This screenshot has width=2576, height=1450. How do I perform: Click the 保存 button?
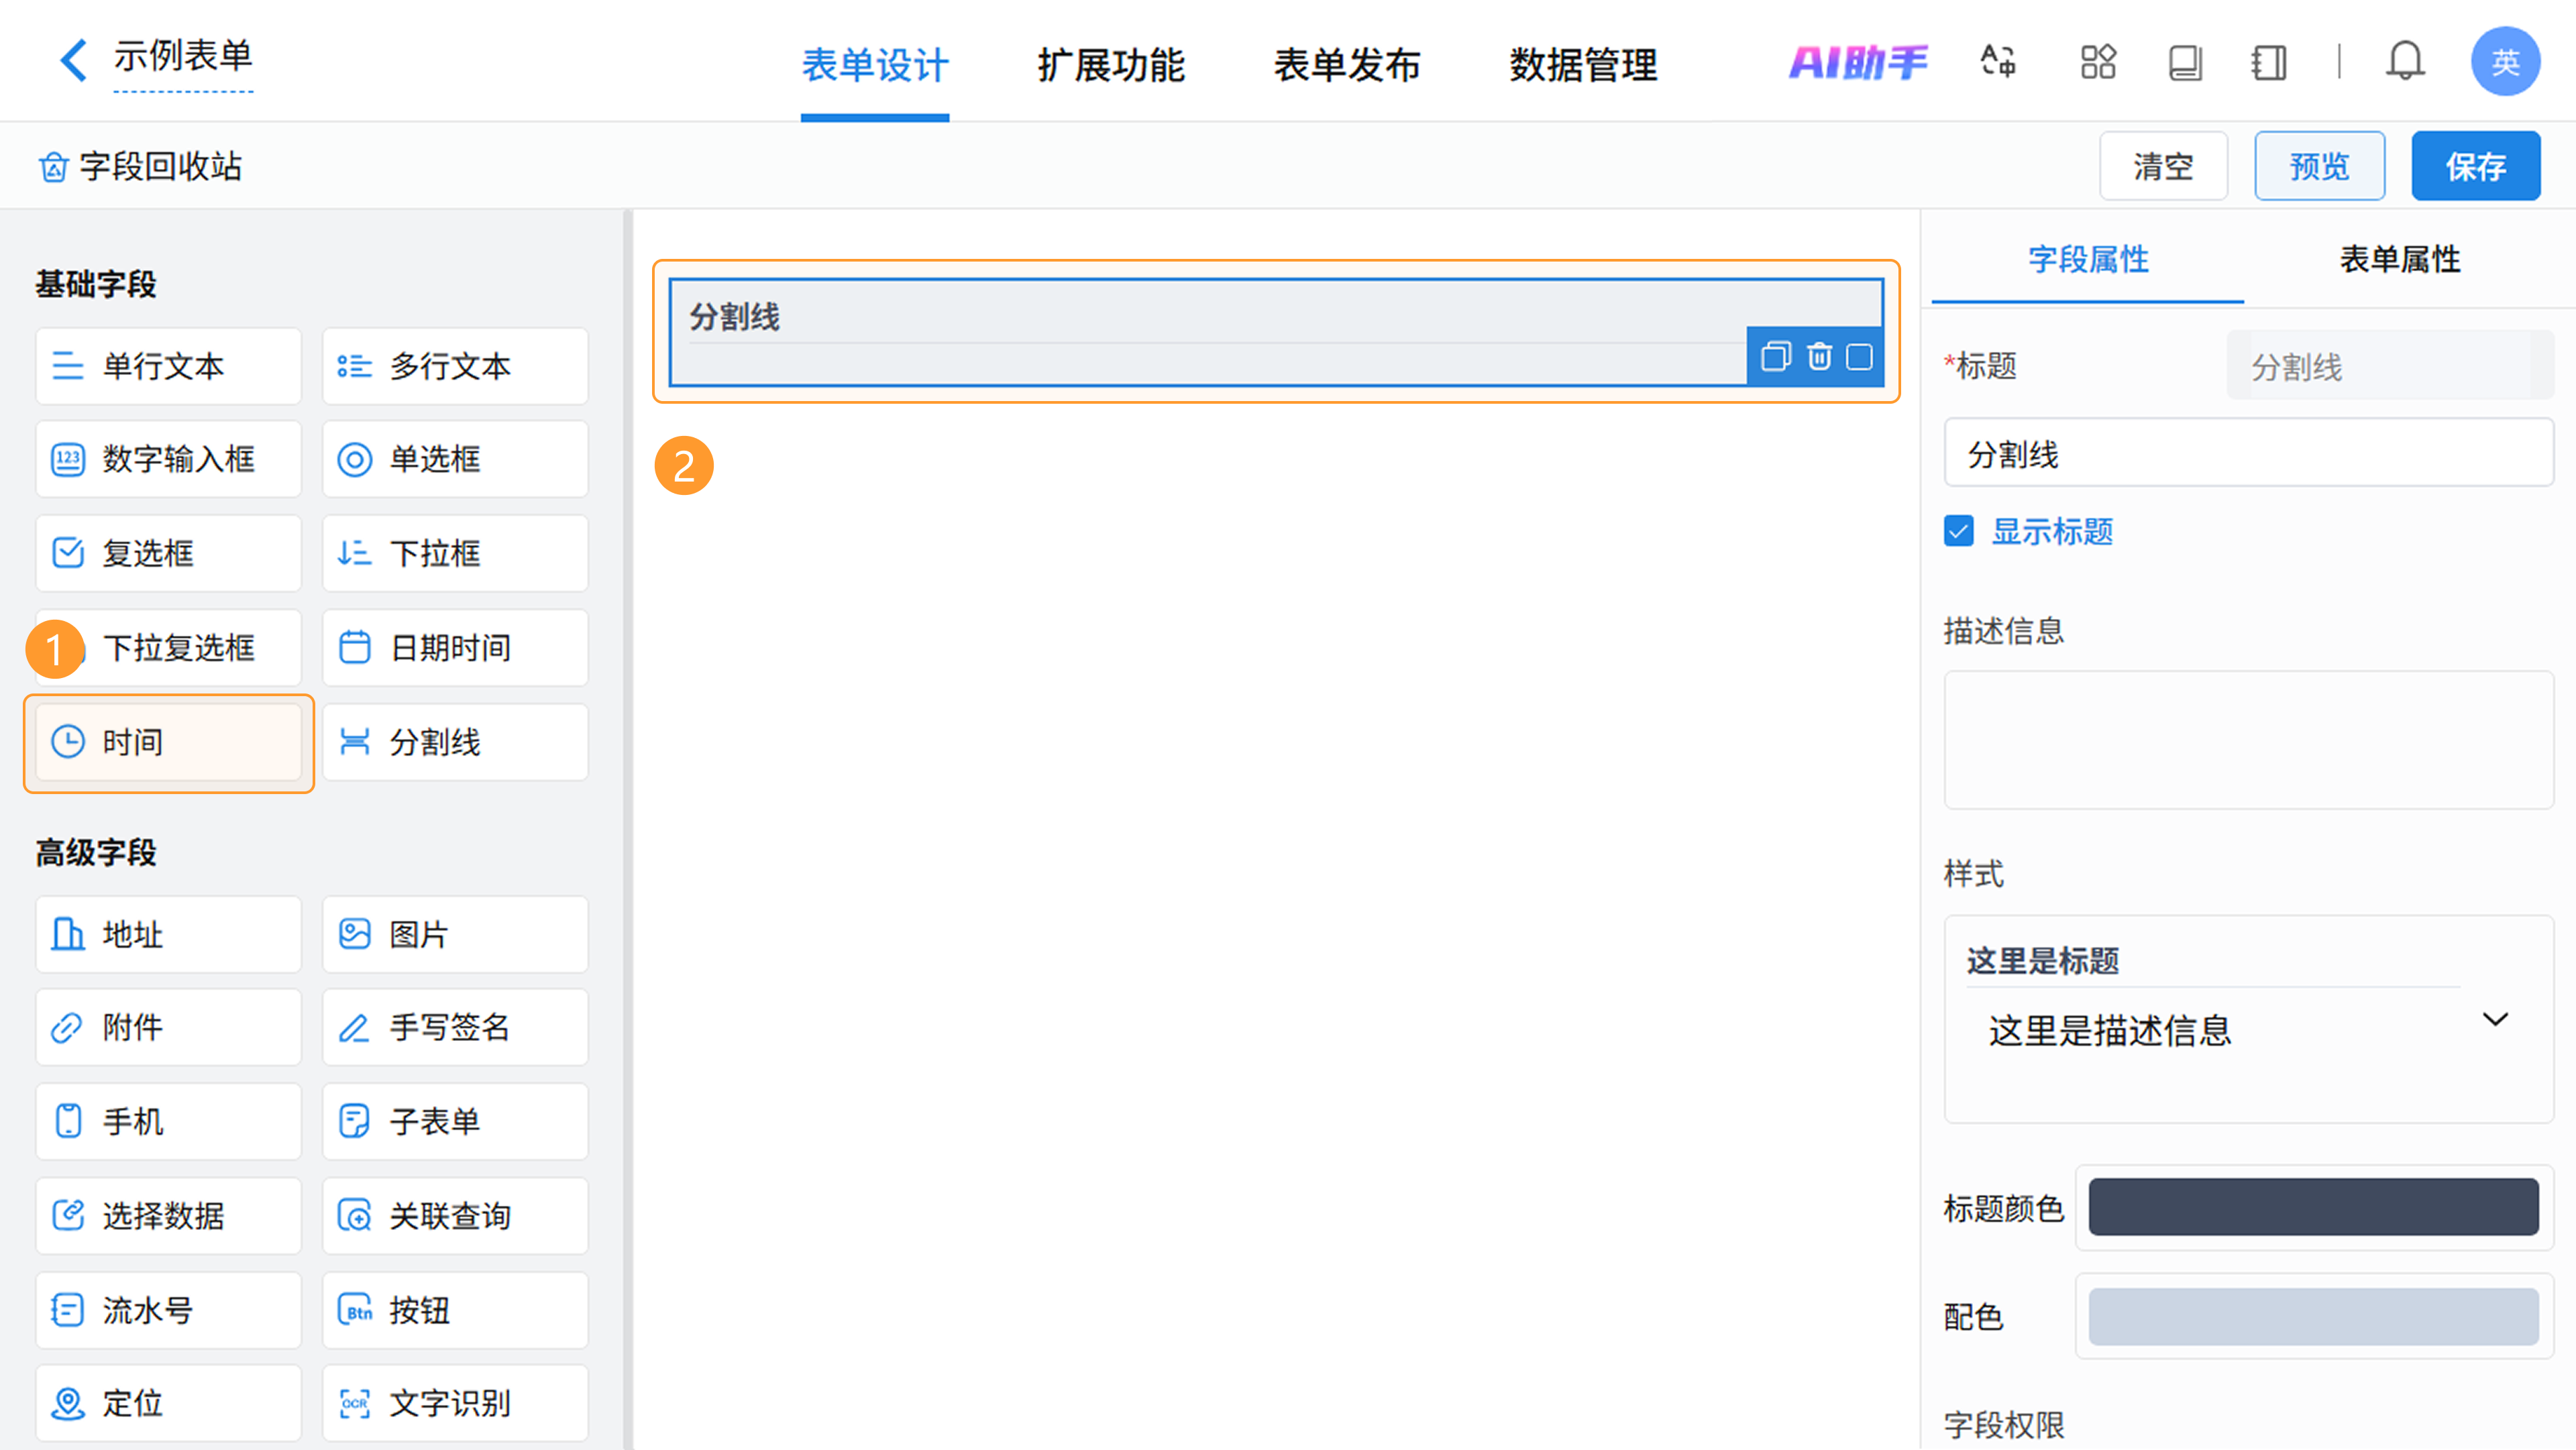pyautogui.click(x=2475, y=166)
